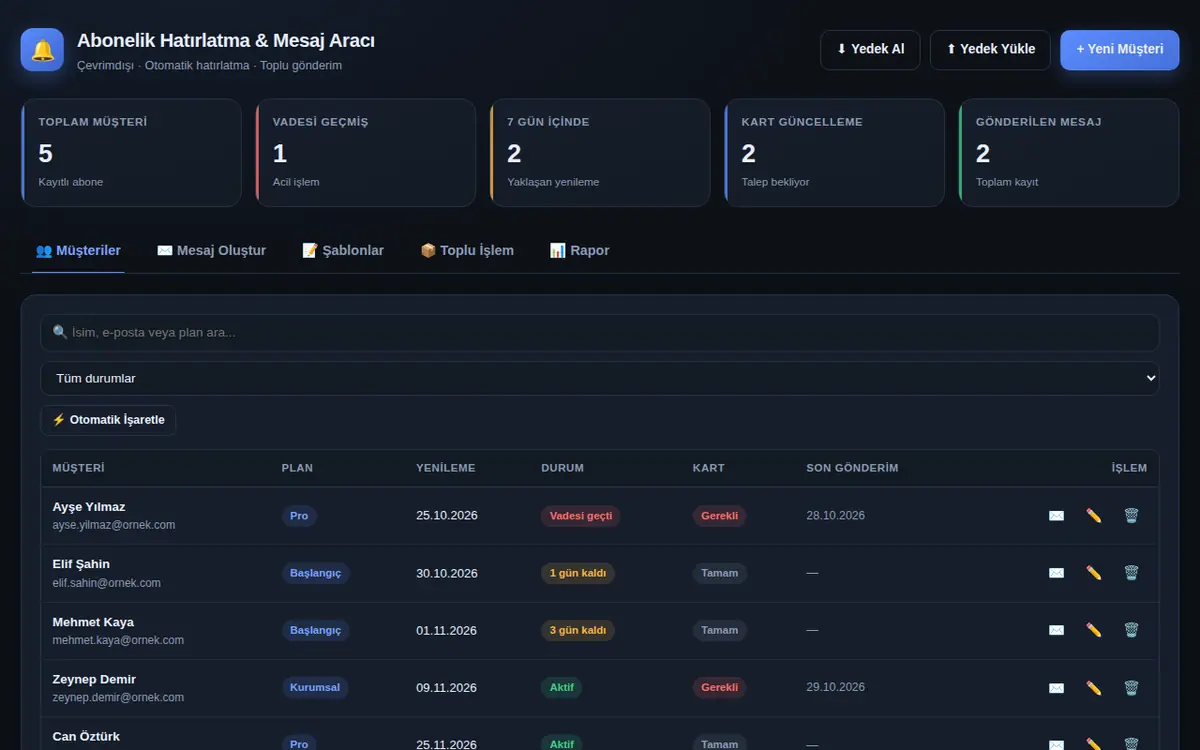1200x750 pixels.
Task: Click the Gönderilen Mesaj stat card
Action: tap(1069, 153)
